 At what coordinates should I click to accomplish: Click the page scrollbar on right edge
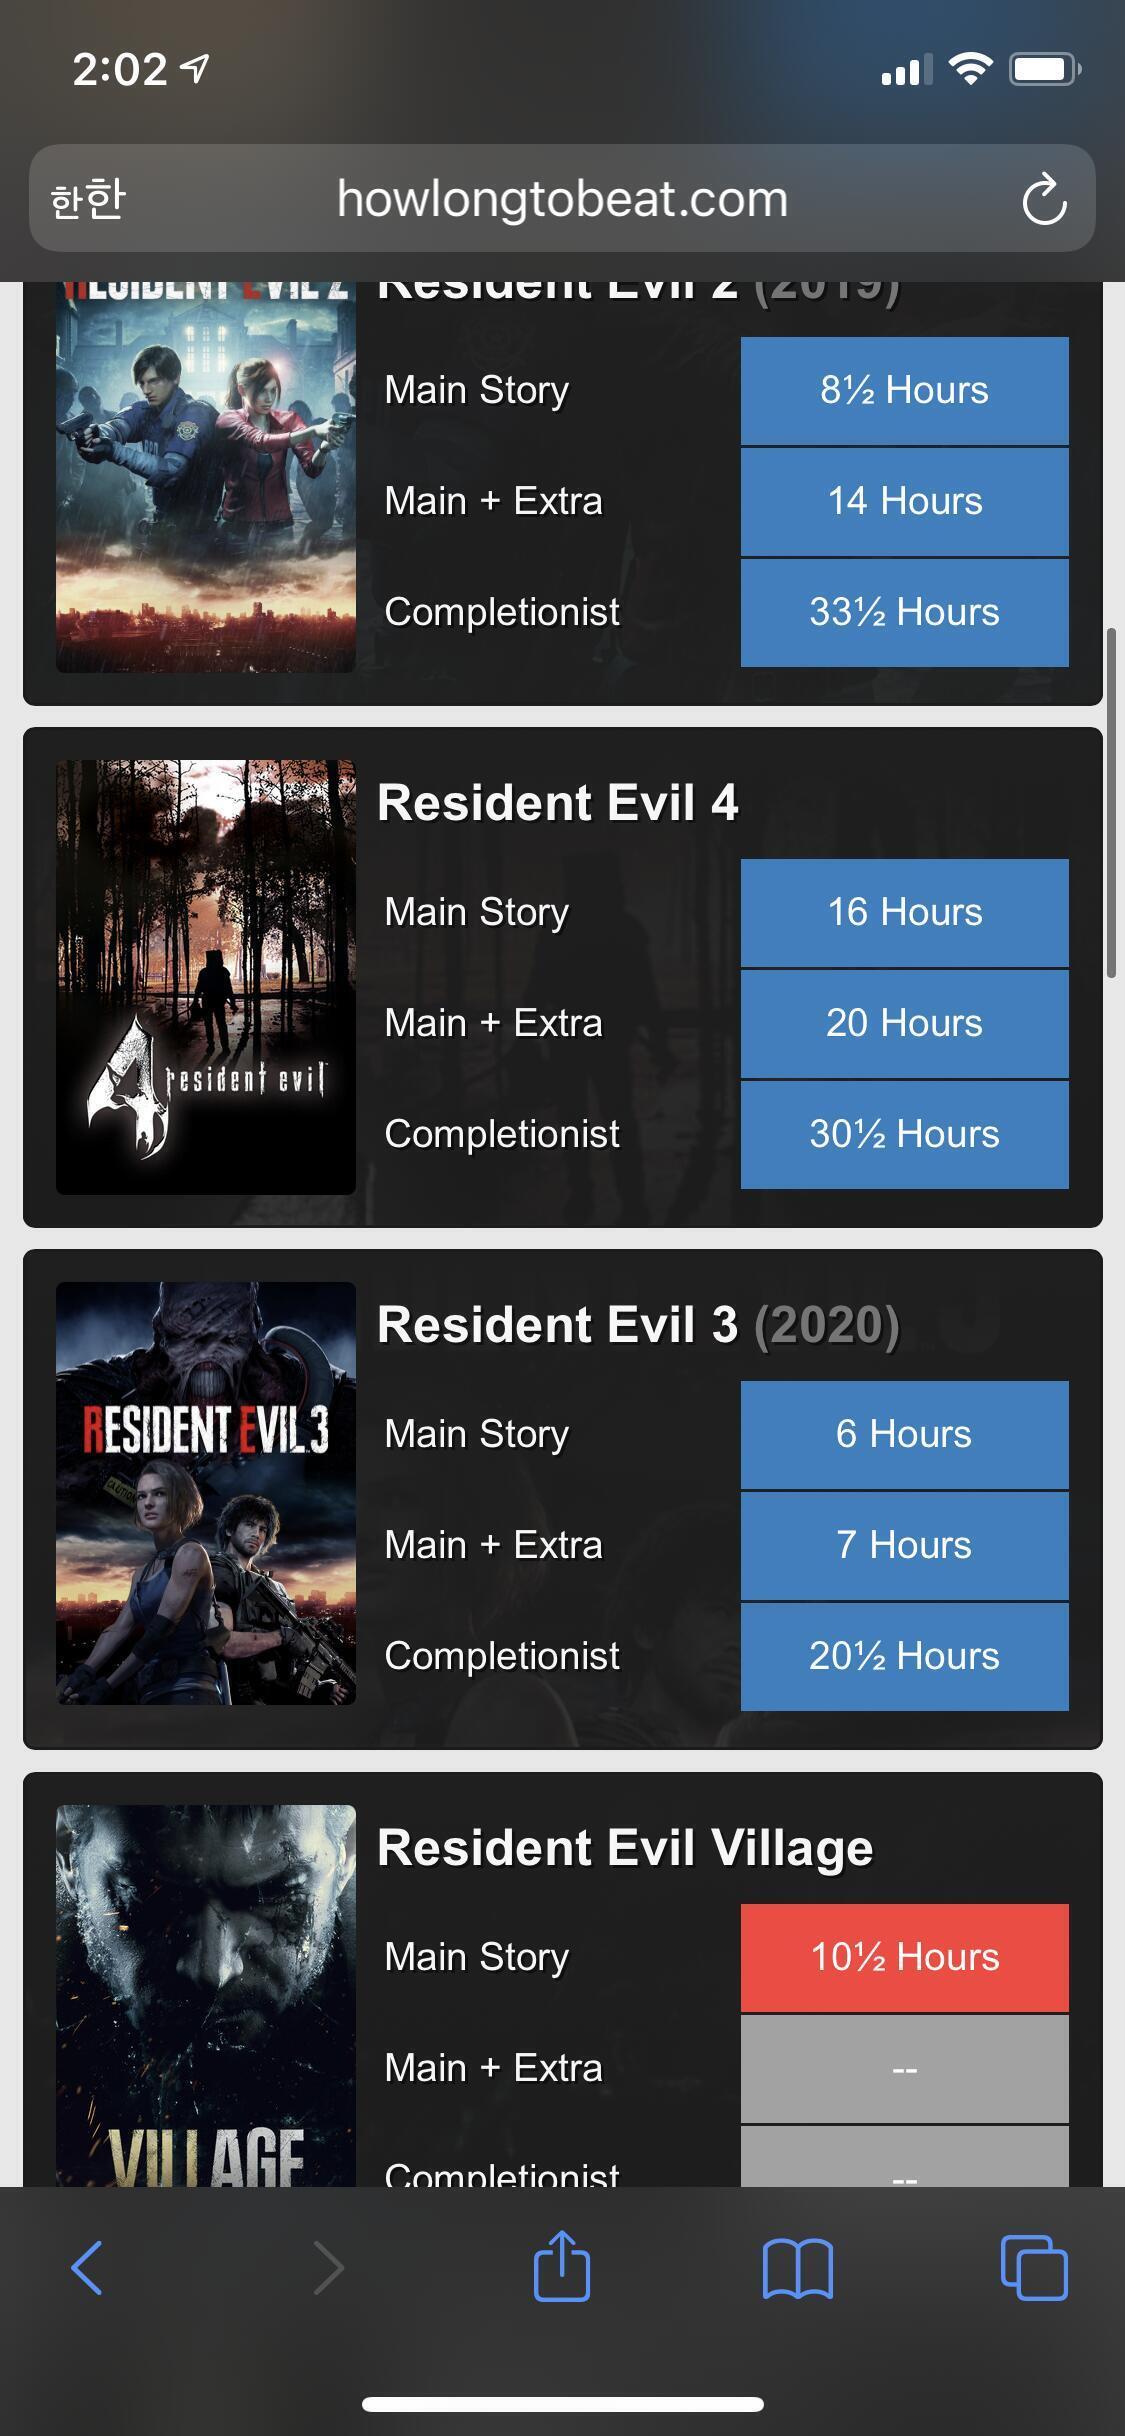click(1111, 803)
